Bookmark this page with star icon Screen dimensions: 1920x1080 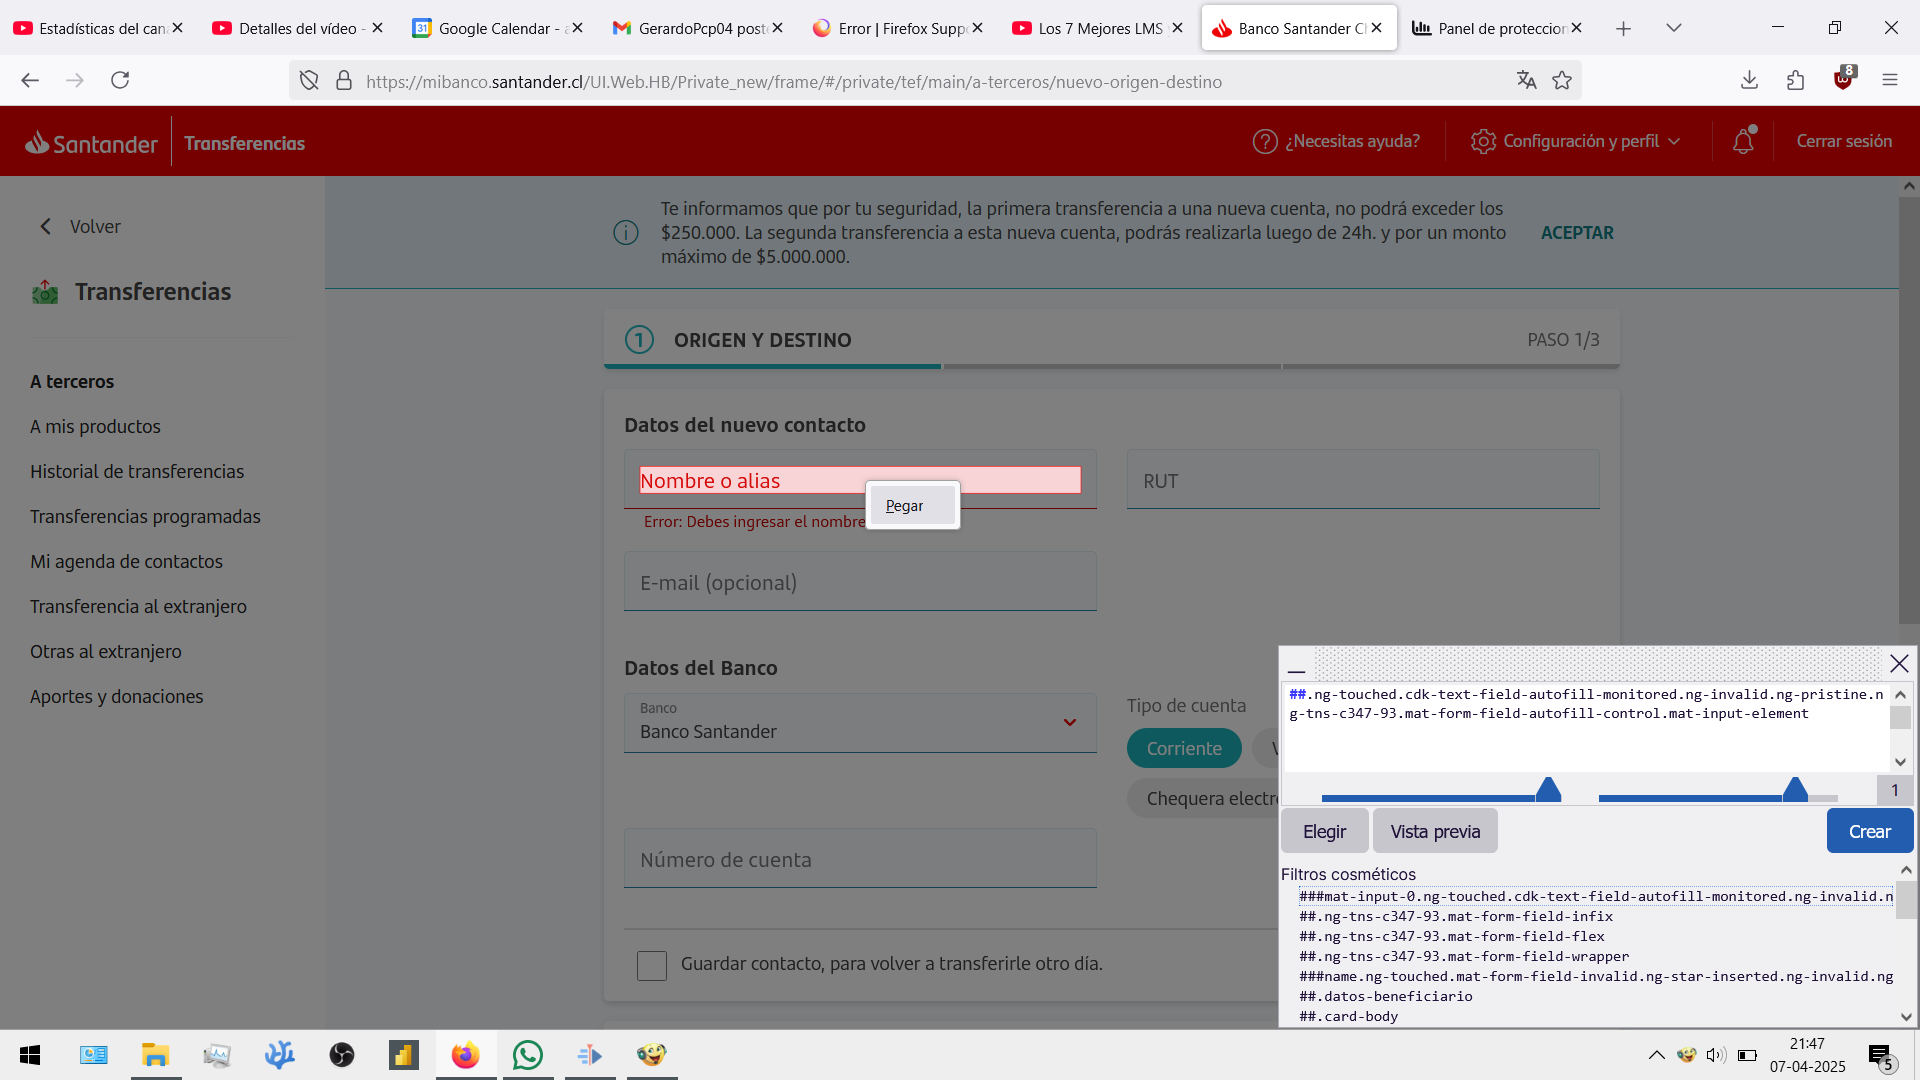point(1562,81)
